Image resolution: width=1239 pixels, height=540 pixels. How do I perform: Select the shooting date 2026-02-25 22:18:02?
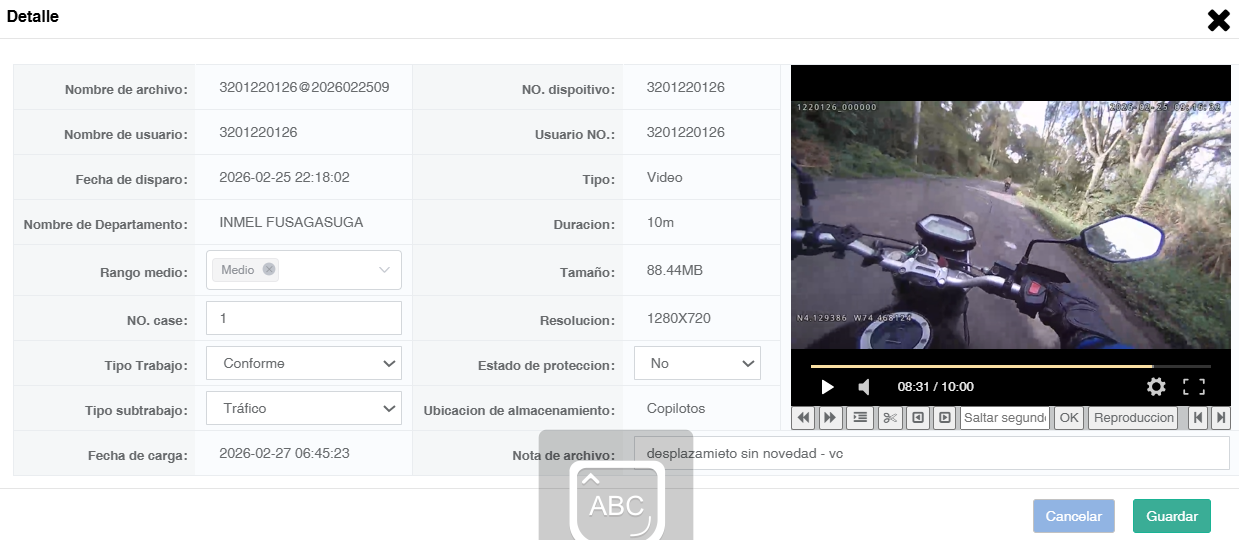(x=284, y=177)
